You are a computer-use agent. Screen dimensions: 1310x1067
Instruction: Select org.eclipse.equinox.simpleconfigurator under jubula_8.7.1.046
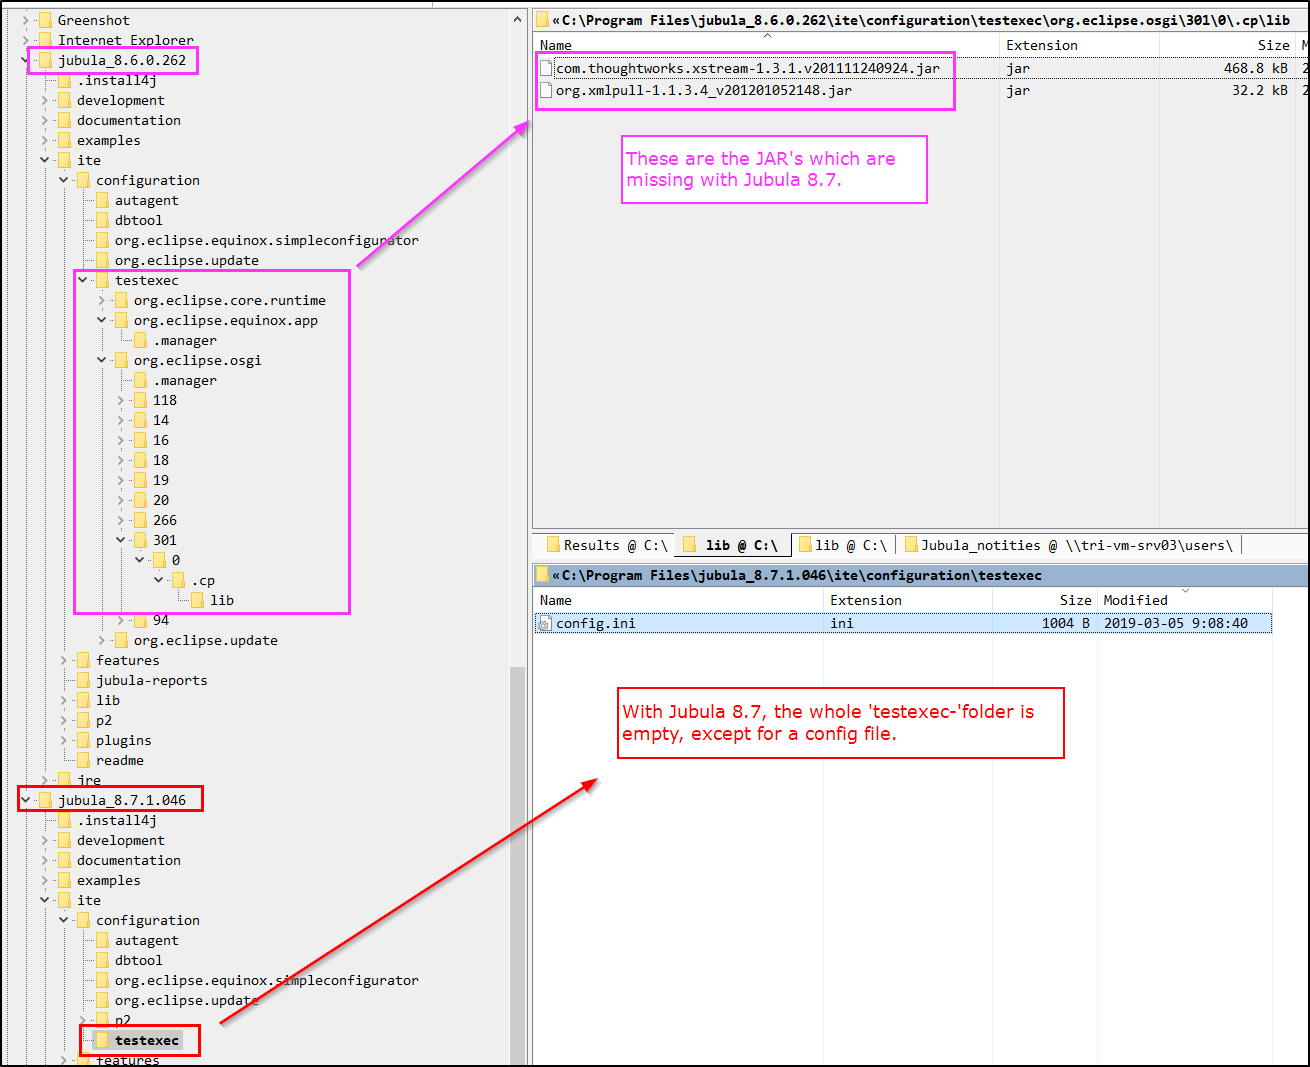[267, 980]
